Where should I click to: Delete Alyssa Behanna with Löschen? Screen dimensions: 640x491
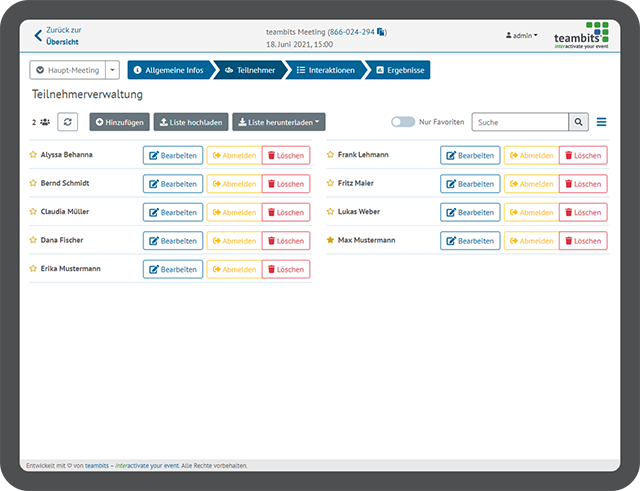coord(286,155)
